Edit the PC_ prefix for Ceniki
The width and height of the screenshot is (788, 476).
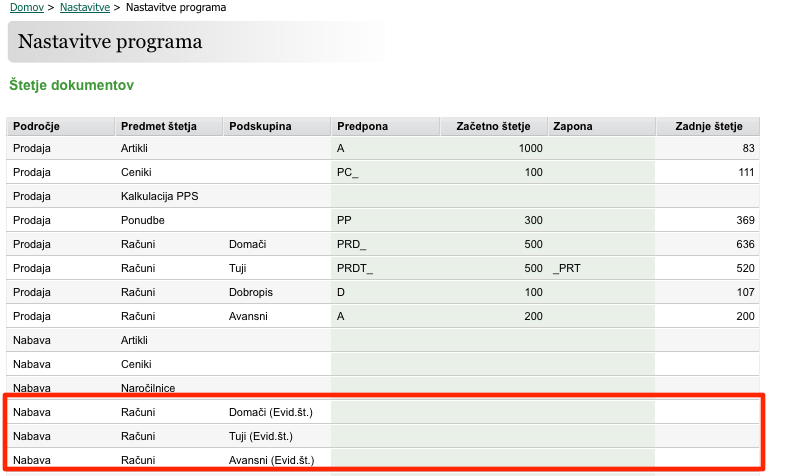point(385,172)
